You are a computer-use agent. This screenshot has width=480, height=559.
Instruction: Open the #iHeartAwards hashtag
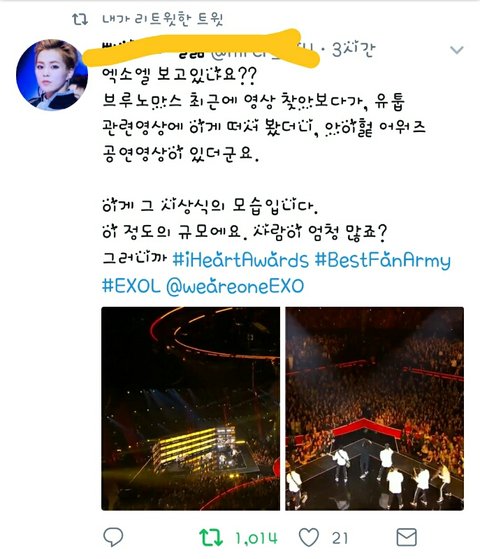coord(240,260)
